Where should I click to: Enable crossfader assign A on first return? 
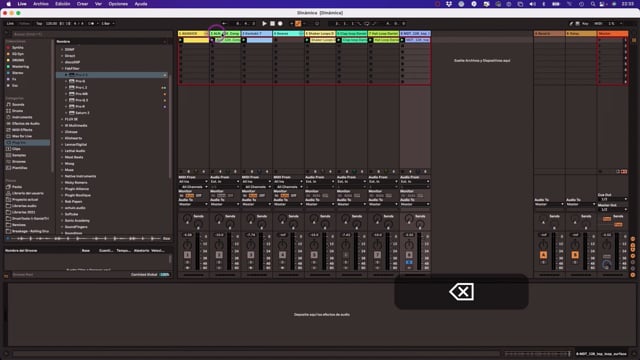pos(543,255)
